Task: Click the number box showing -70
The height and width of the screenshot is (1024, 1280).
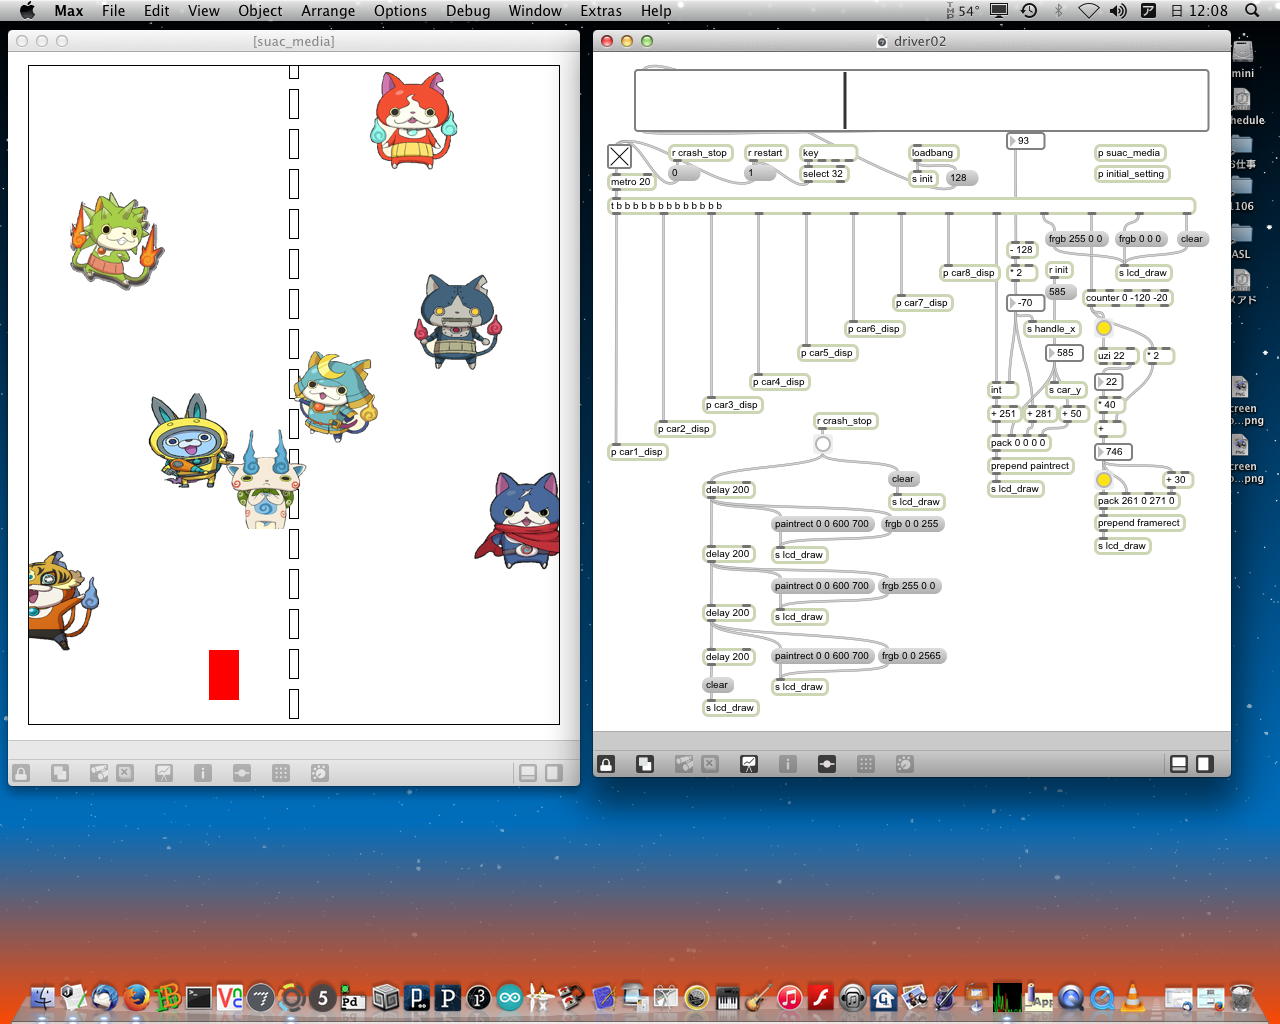Action: coord(1025,303)
